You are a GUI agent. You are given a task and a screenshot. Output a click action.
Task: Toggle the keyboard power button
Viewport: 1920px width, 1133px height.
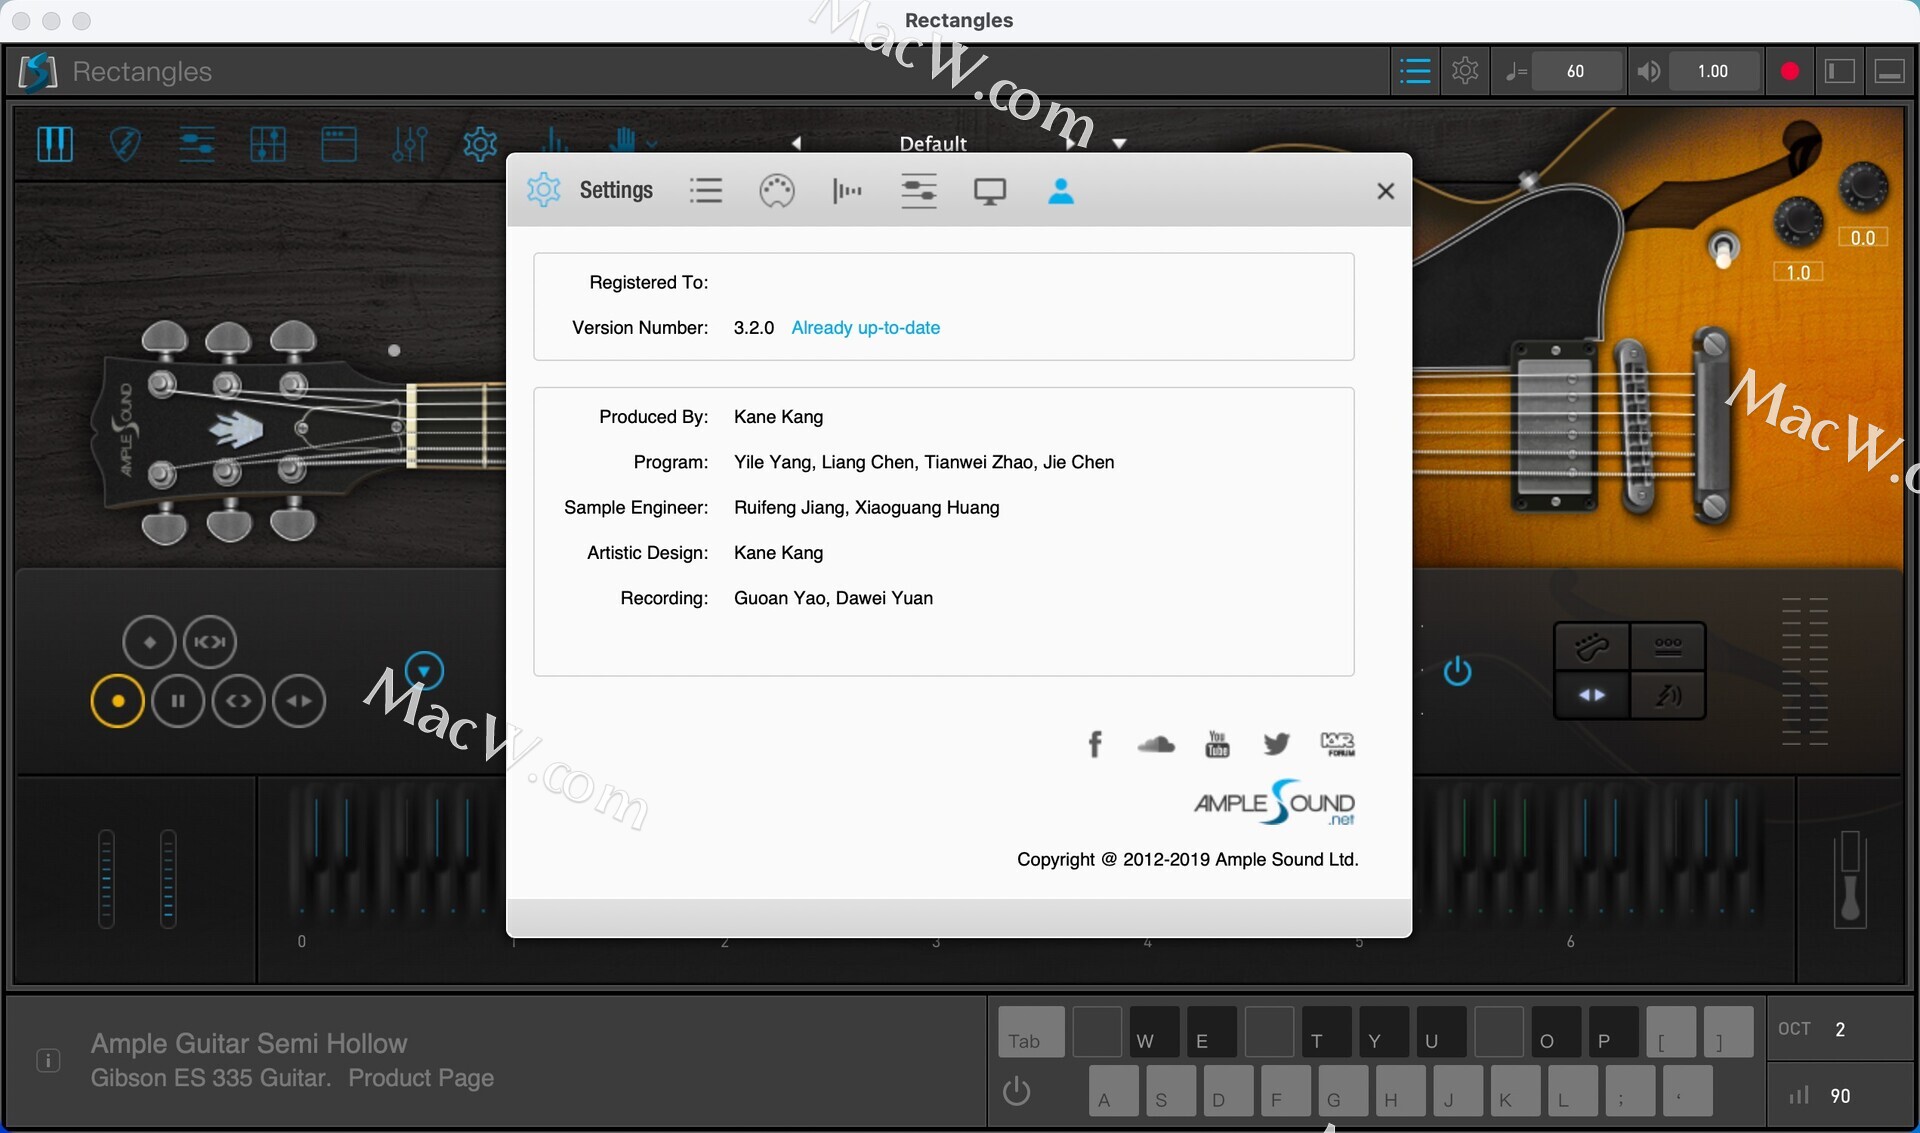coord(1017,1091)
